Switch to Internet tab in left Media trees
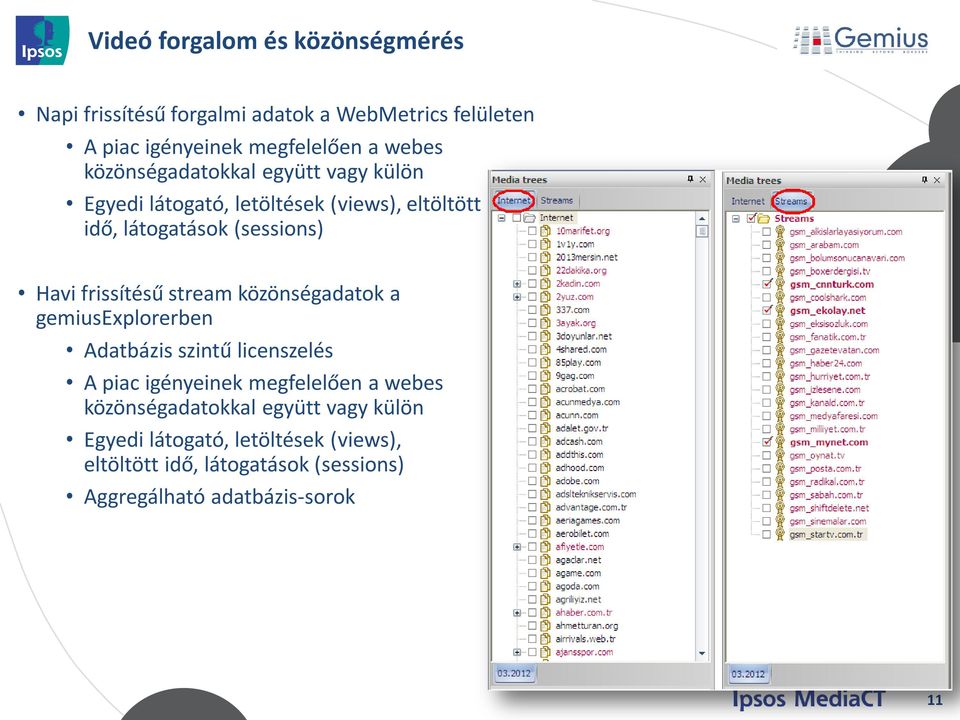Viewport: 960px width, 720px height. coord(513,200)
